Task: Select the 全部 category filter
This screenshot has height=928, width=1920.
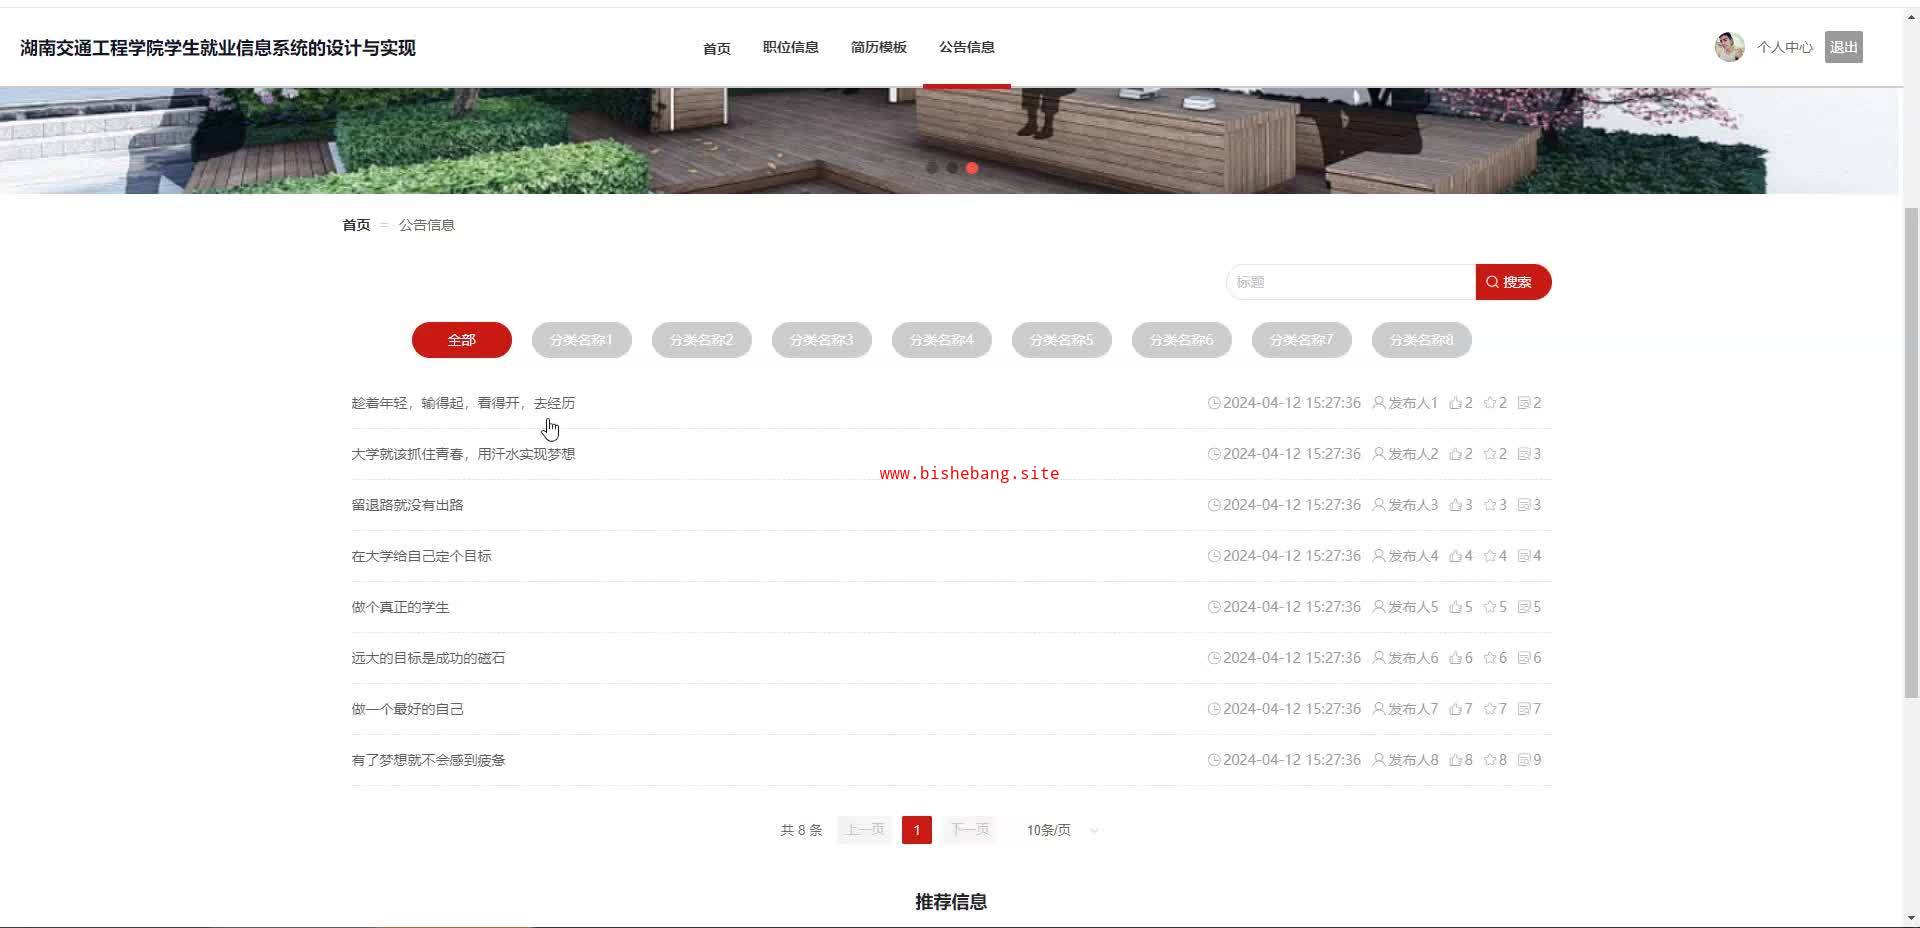Action: click(462, 340)
